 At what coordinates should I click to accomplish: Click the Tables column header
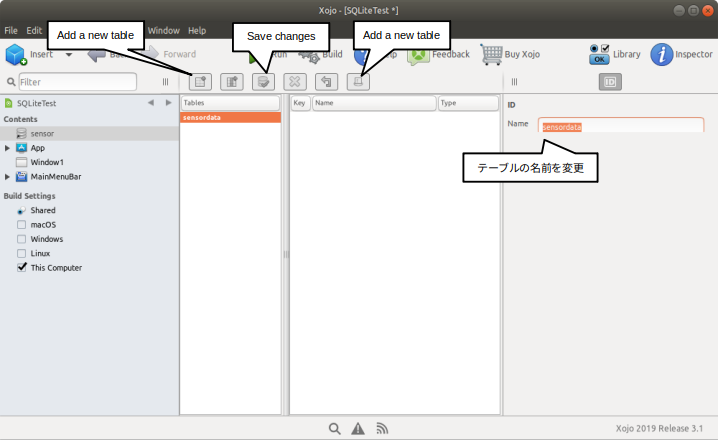point(230,103)
